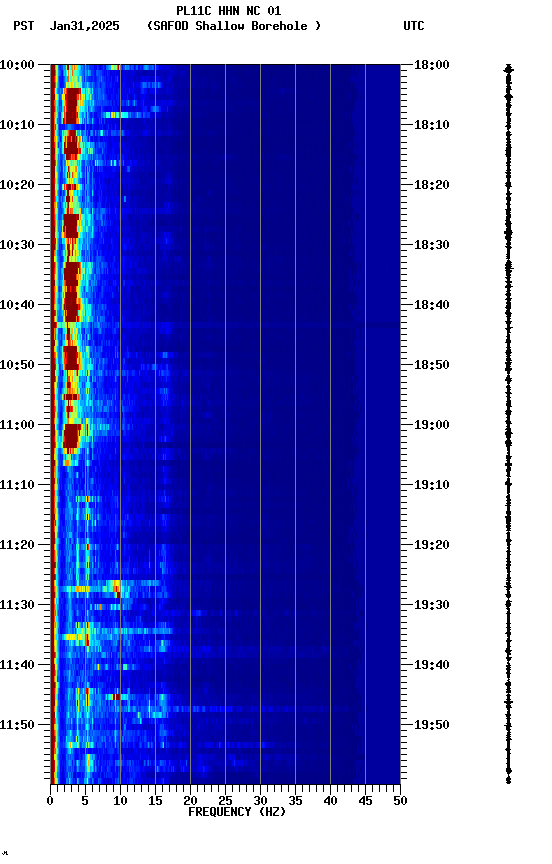The width and height of the screenshot is (552, 864).
Task: Click the 18:20 UTC time label
Action: 432,185
